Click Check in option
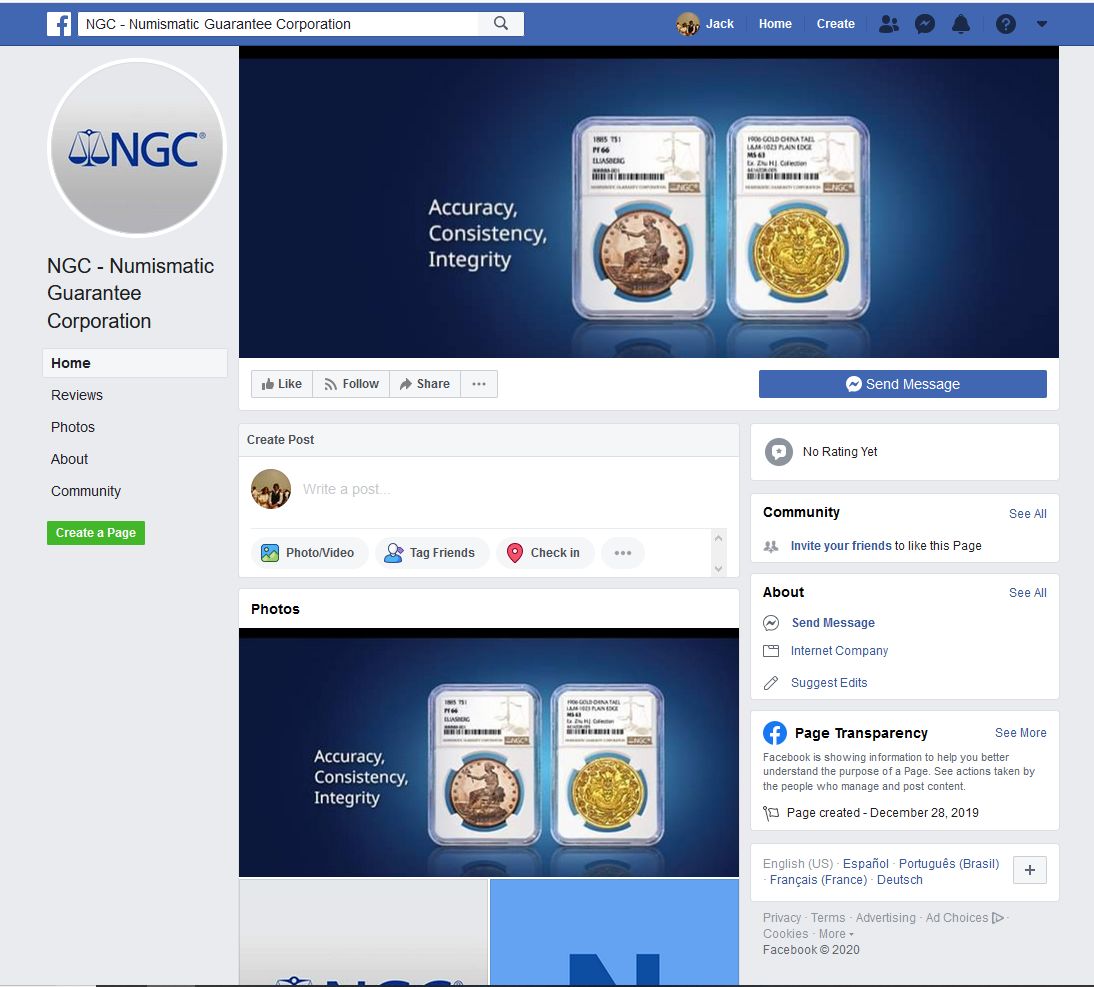This screenshot has height=987, width=1094. click(544, 552)
